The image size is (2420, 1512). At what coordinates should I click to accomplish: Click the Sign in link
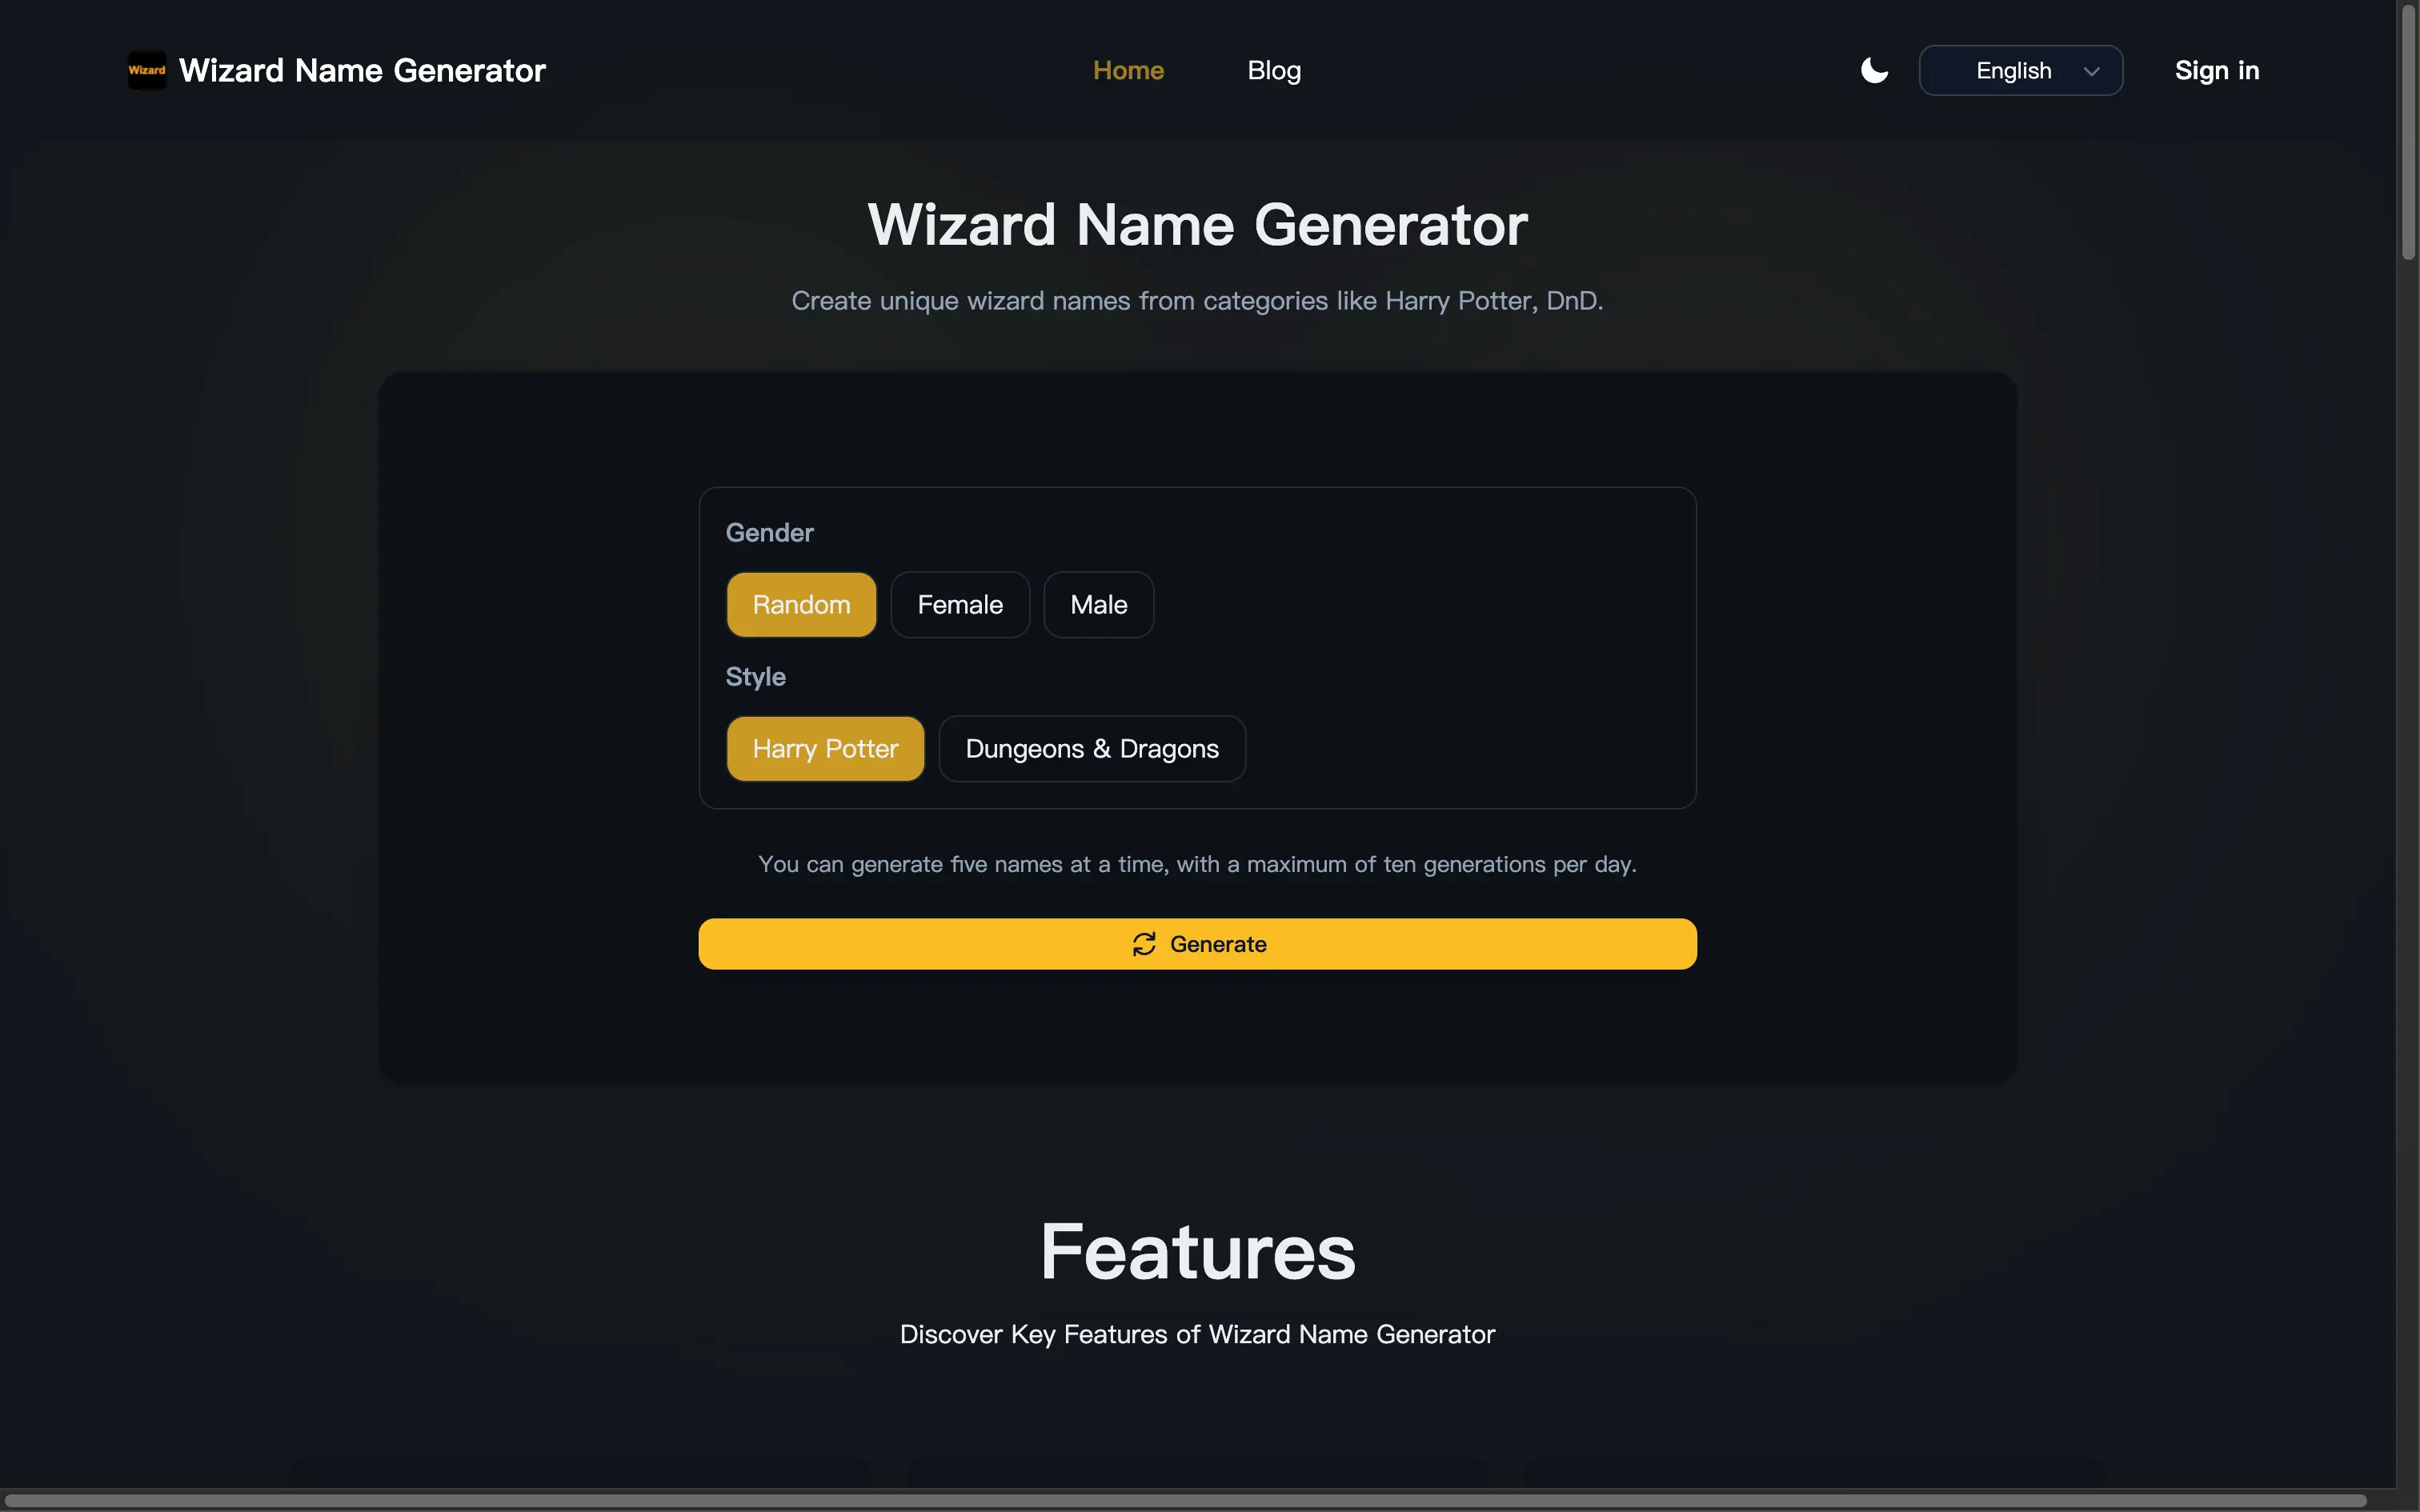point(2216,70)
